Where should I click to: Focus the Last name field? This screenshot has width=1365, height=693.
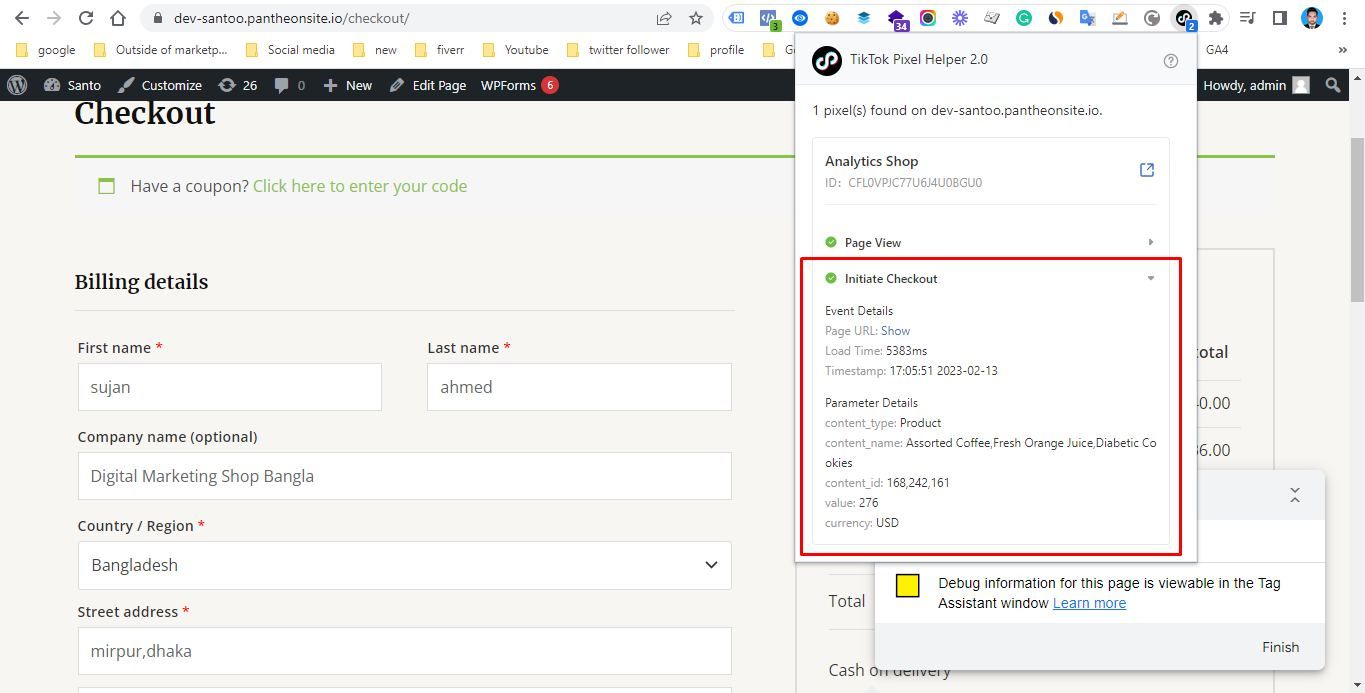click(x=579, y=387)
